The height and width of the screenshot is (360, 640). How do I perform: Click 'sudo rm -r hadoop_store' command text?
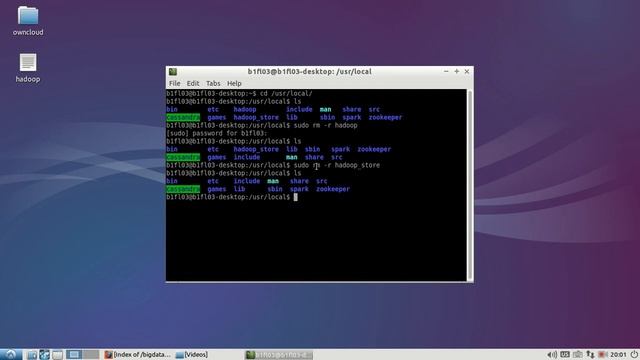point(337,165)
